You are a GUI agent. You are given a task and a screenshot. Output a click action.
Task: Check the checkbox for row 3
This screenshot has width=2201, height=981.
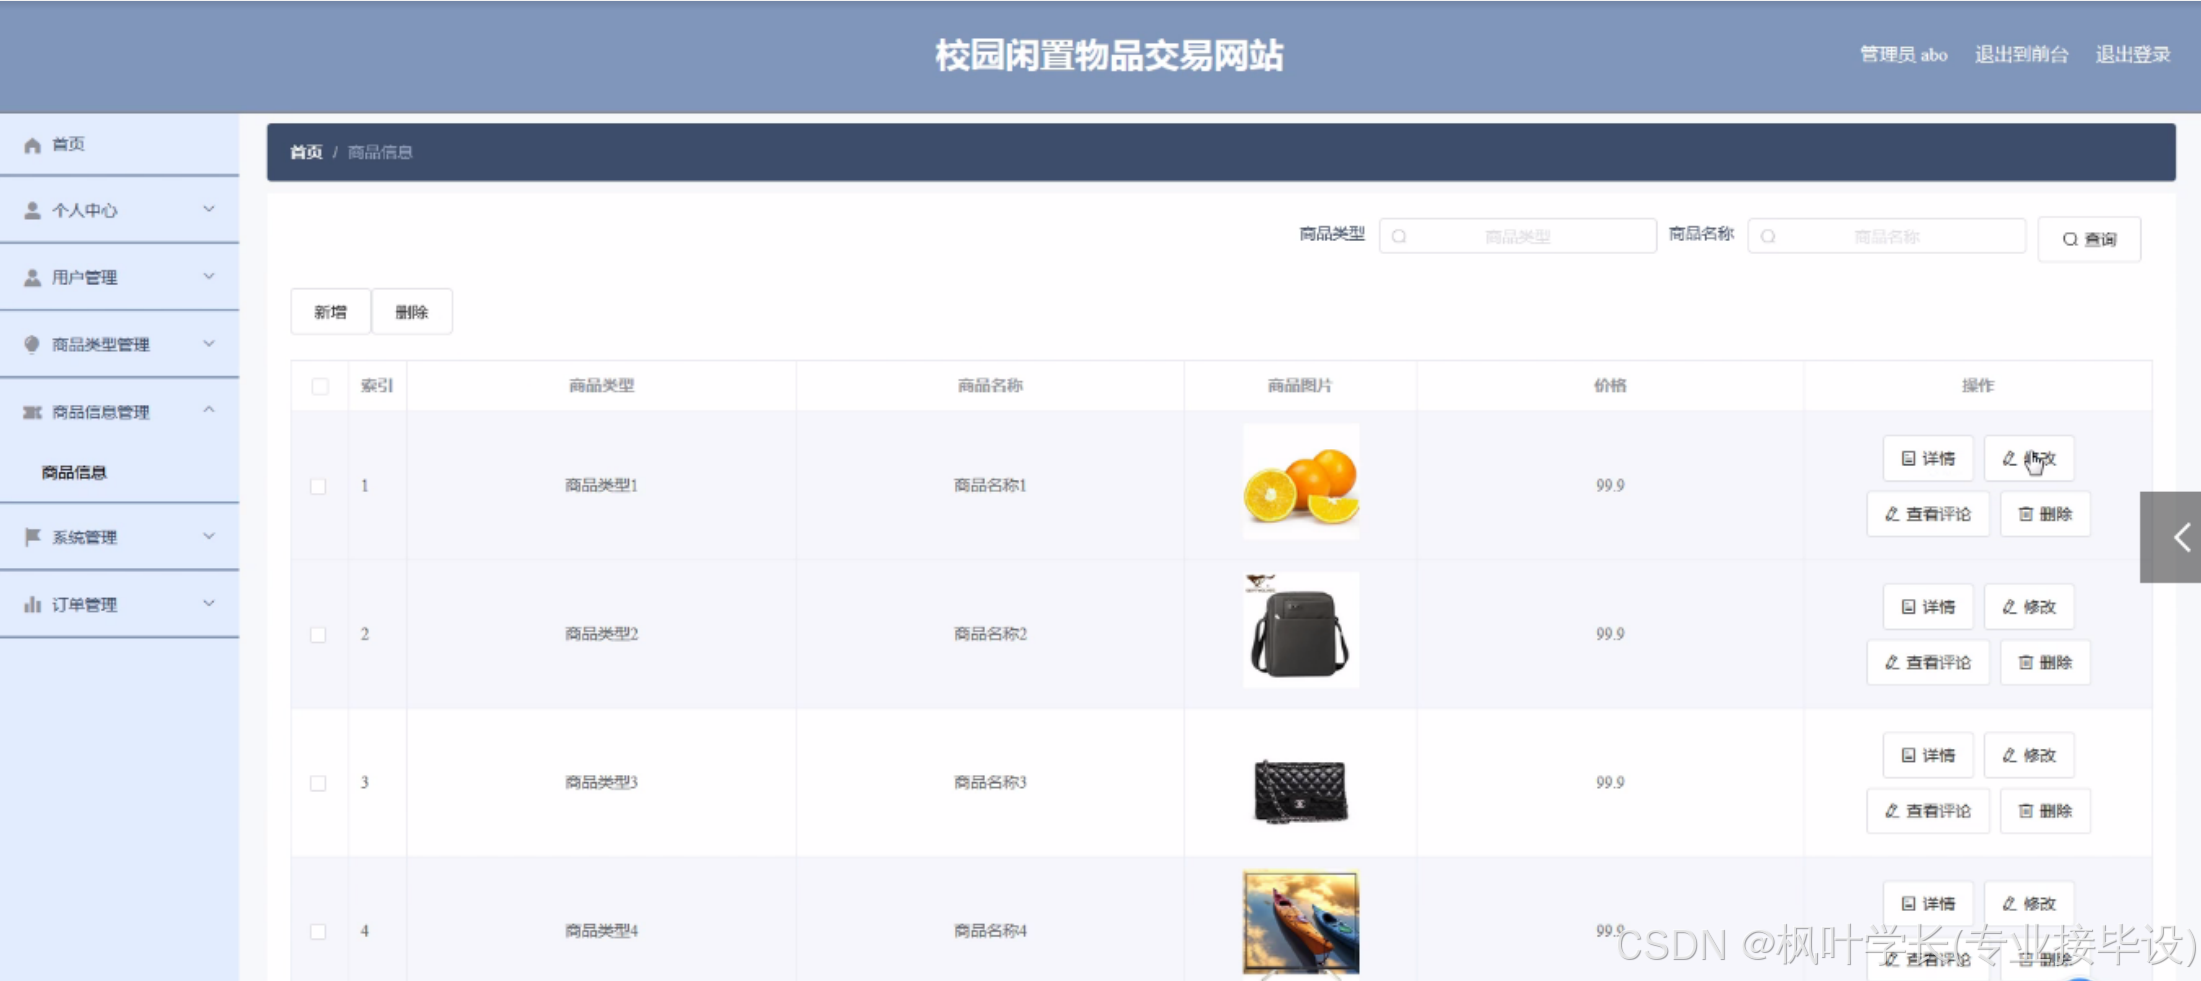pos(318,783)
